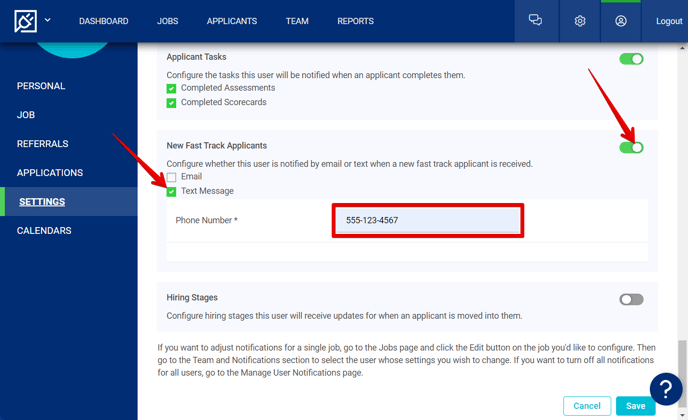
Task: Open the Jobs menu
Action: [x=168, y=21]
